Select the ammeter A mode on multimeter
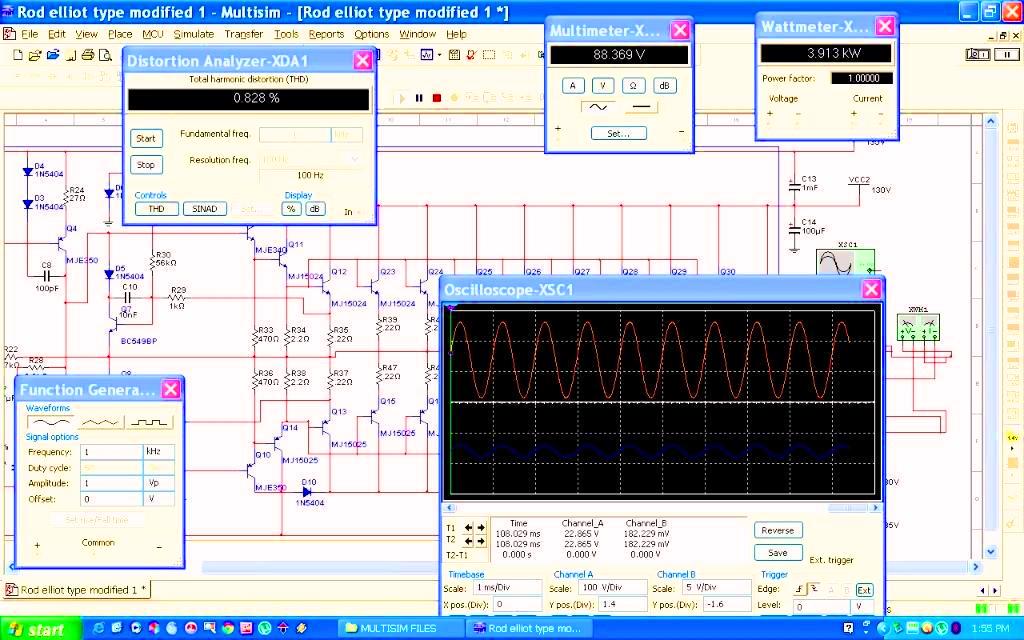1024x640 pixels. click(x=573, y=86)
